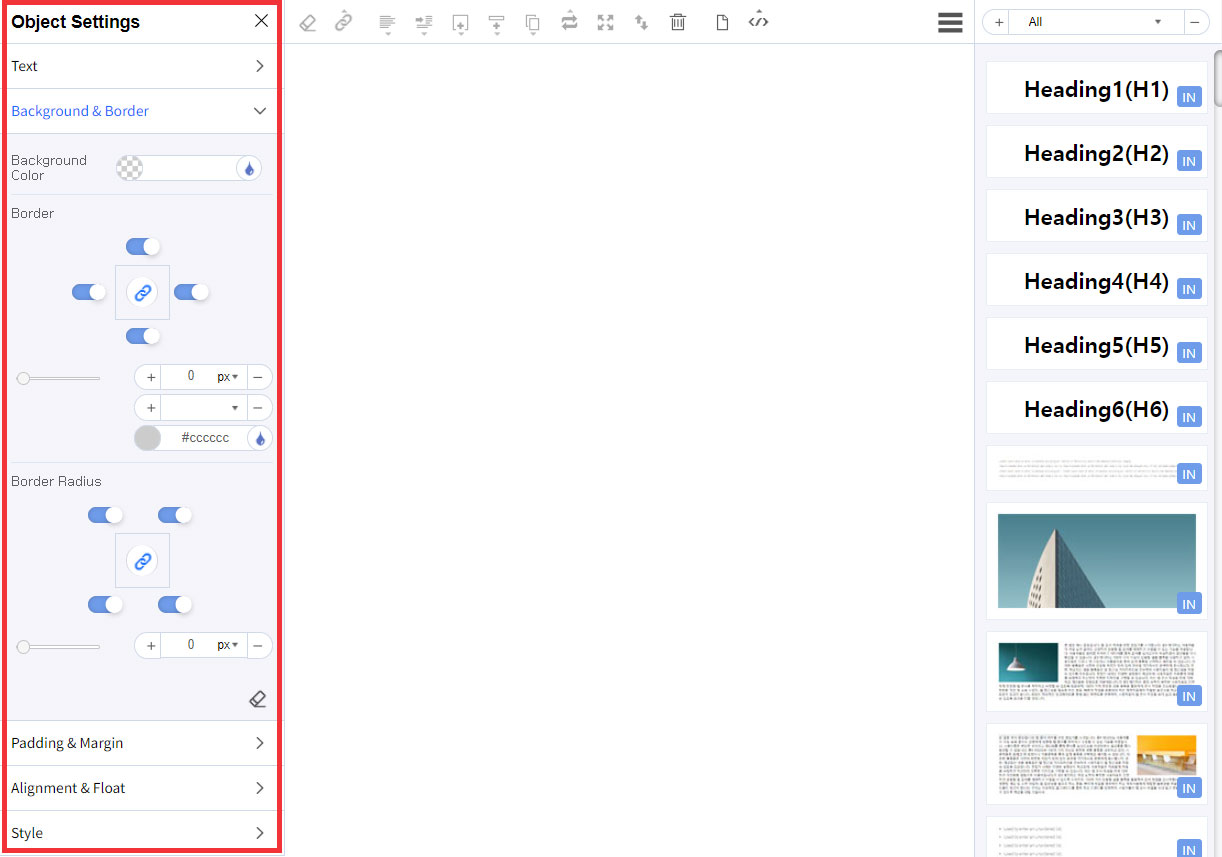1222x857 pixels.
Task: Collapse the Background & Border section
Action: (138, 111)
